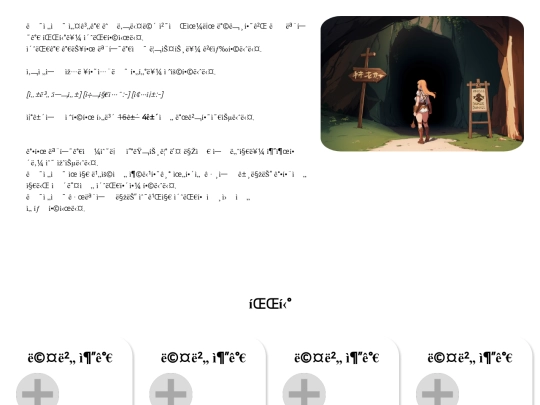Click the bold title of the second card
The width and height of the screenshot is (540, 405).
click(204, 358)
